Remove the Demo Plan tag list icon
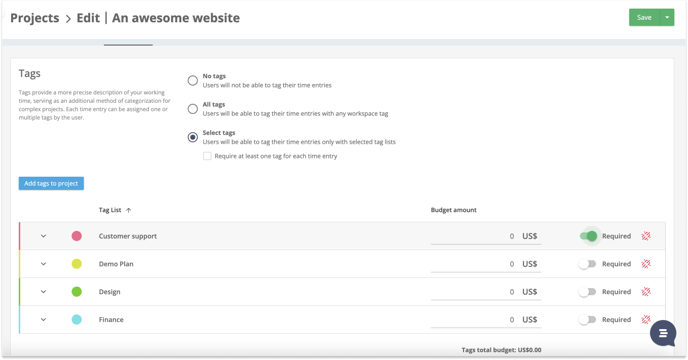This screenshot has width=688, height=360. [646, 264]
